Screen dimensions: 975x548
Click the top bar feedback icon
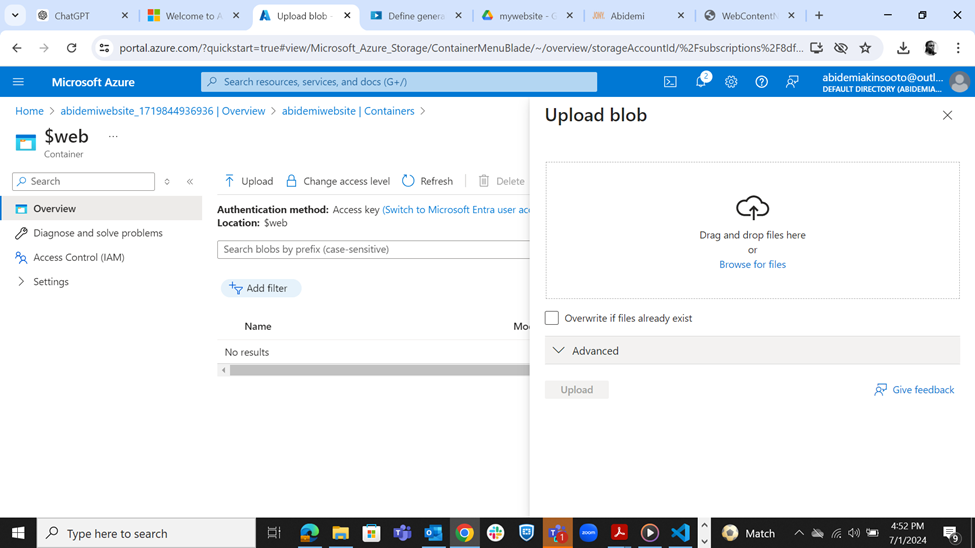pos(792,81)
